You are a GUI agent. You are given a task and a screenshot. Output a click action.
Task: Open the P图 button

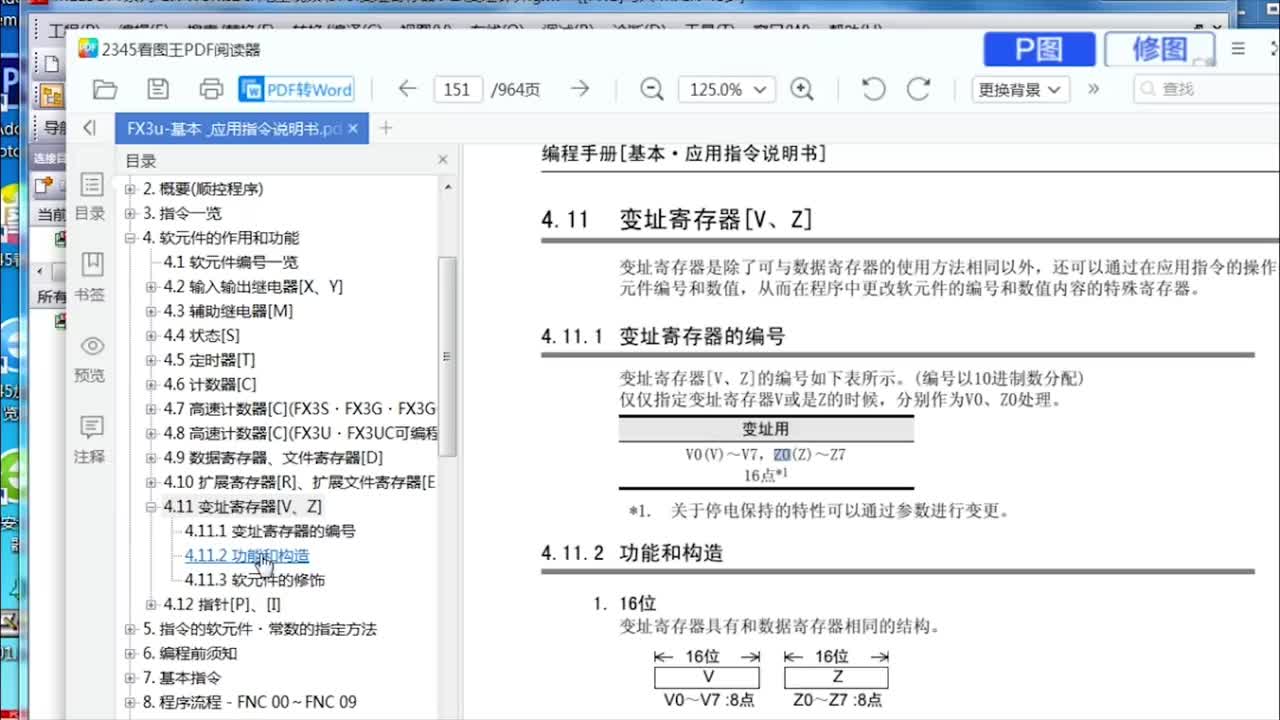tap(1040, 49)
